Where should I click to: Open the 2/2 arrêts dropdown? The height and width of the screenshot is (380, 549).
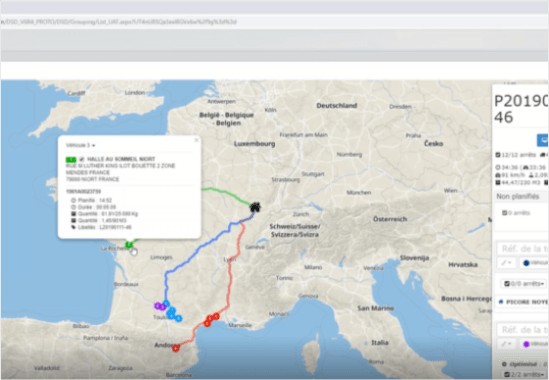(x=526, y=374)
